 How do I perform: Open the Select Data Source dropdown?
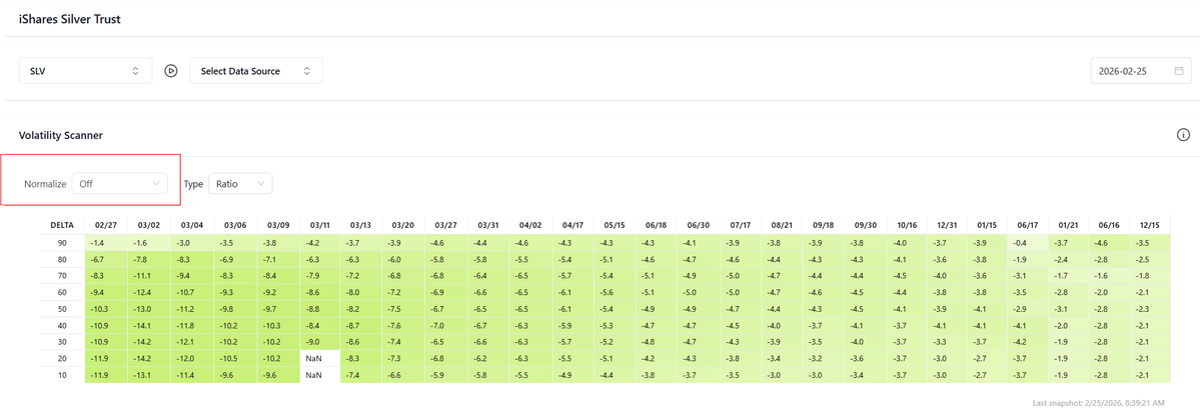pos(256,71)
